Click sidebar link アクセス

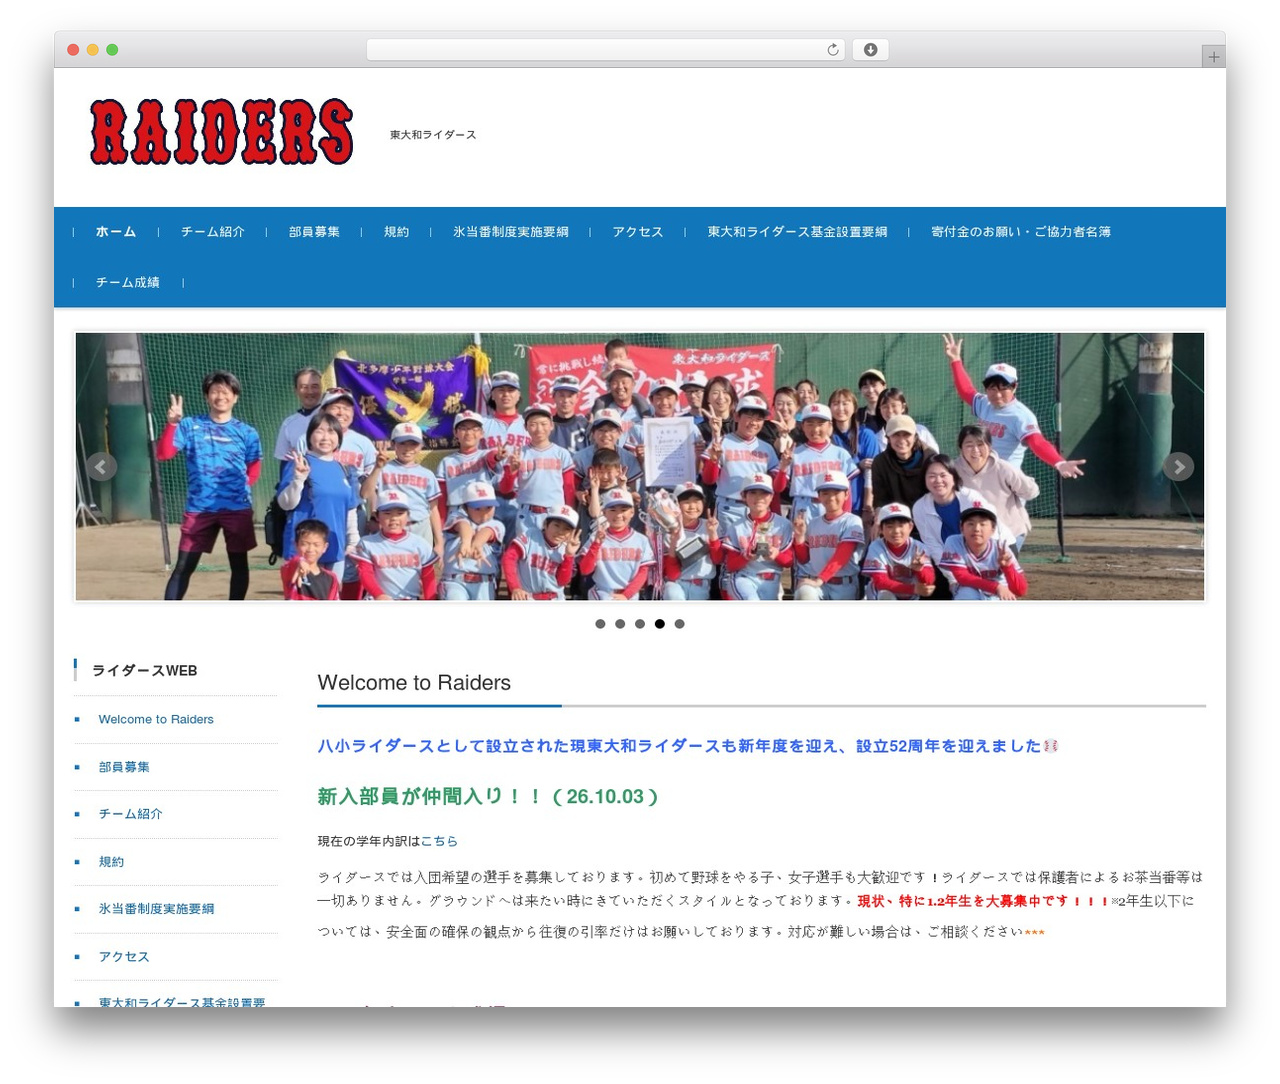click(124, 957)
